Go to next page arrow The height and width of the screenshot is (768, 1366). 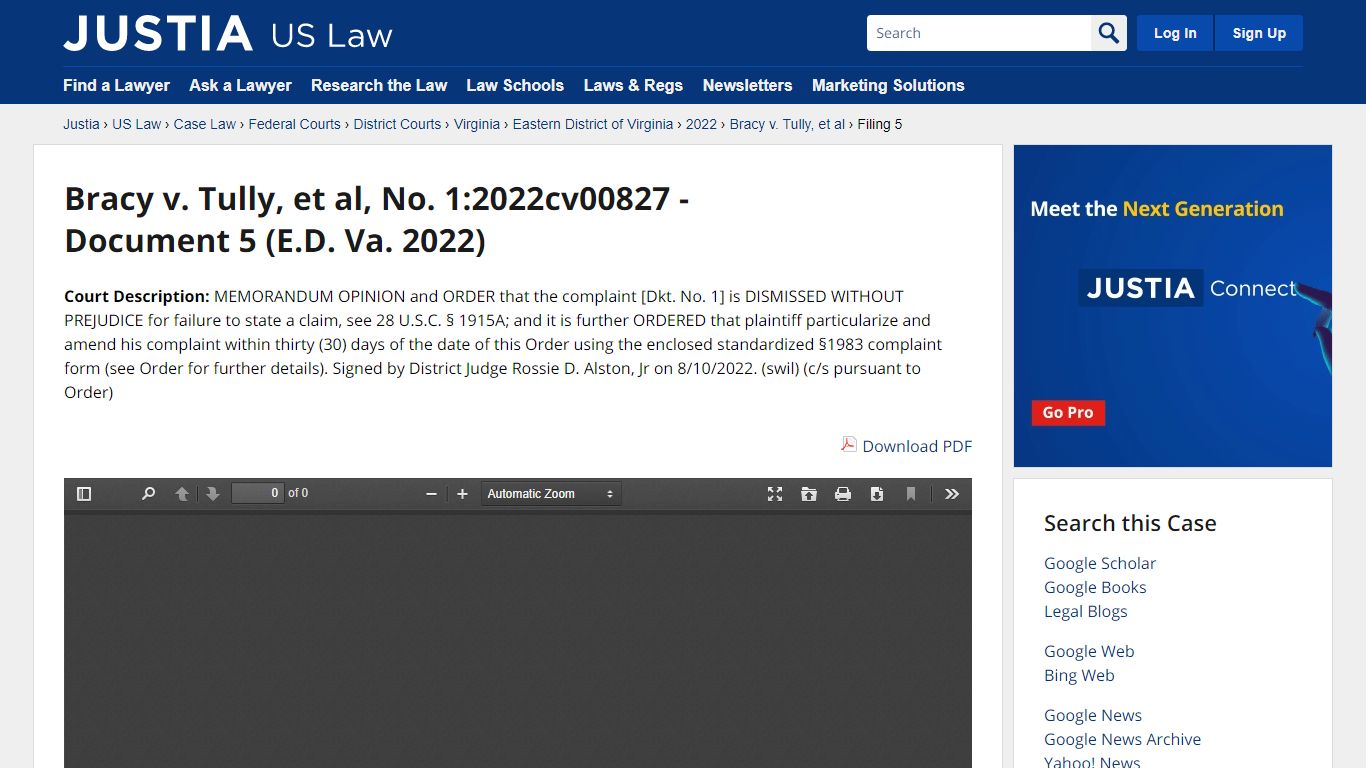(x=213, y=494)
